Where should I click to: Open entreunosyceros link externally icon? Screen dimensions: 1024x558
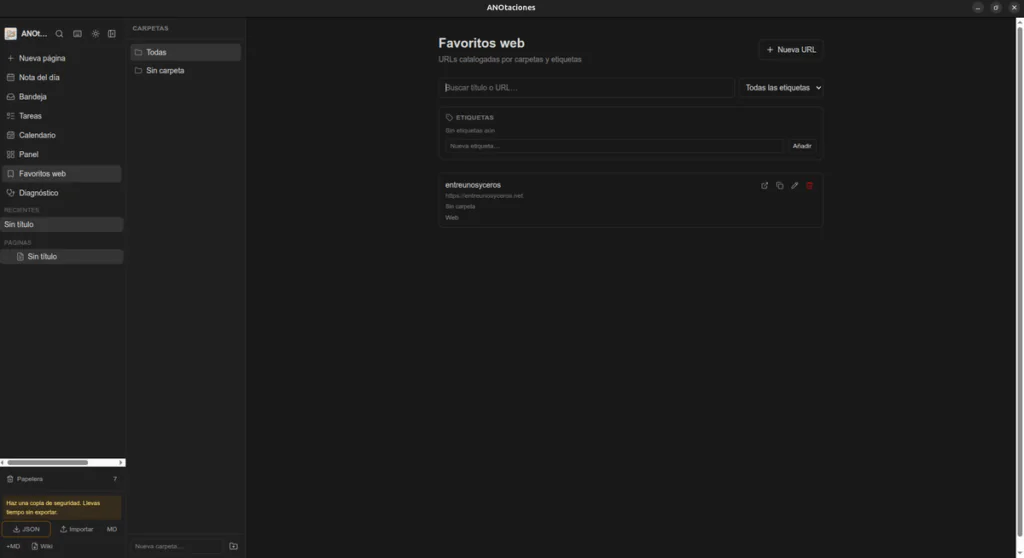[x=765, y=186]
